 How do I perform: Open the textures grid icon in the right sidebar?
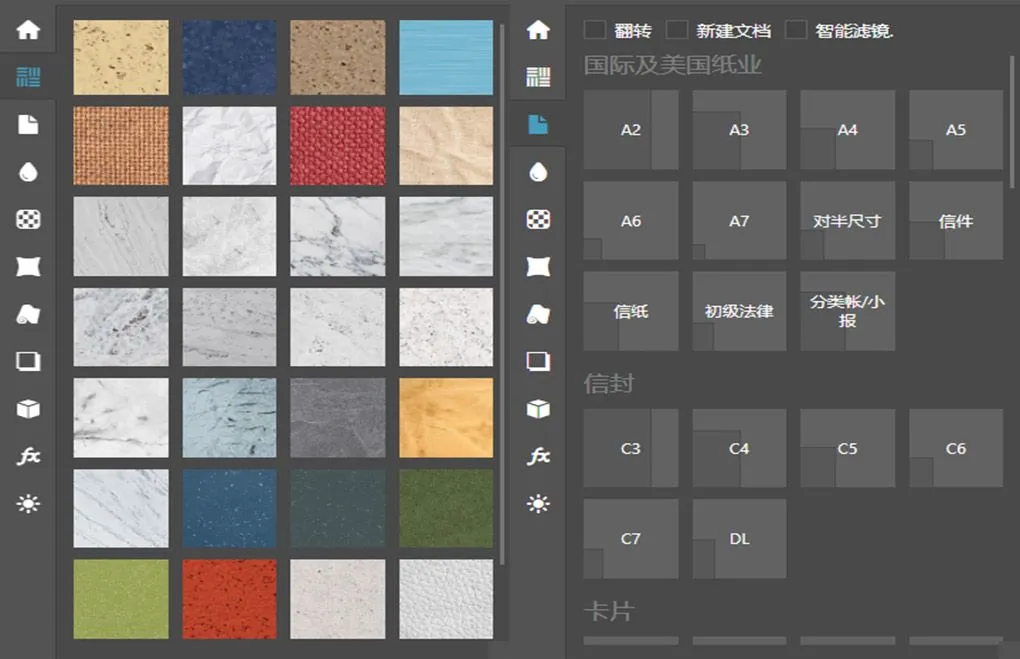tap(538, 77)
